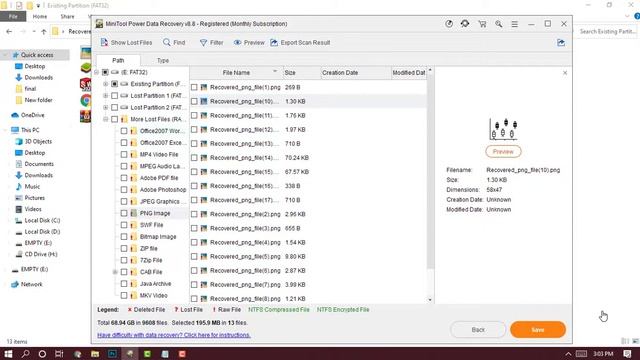
Task: Open the hamburger menu icon
Action: coord(515,24)
